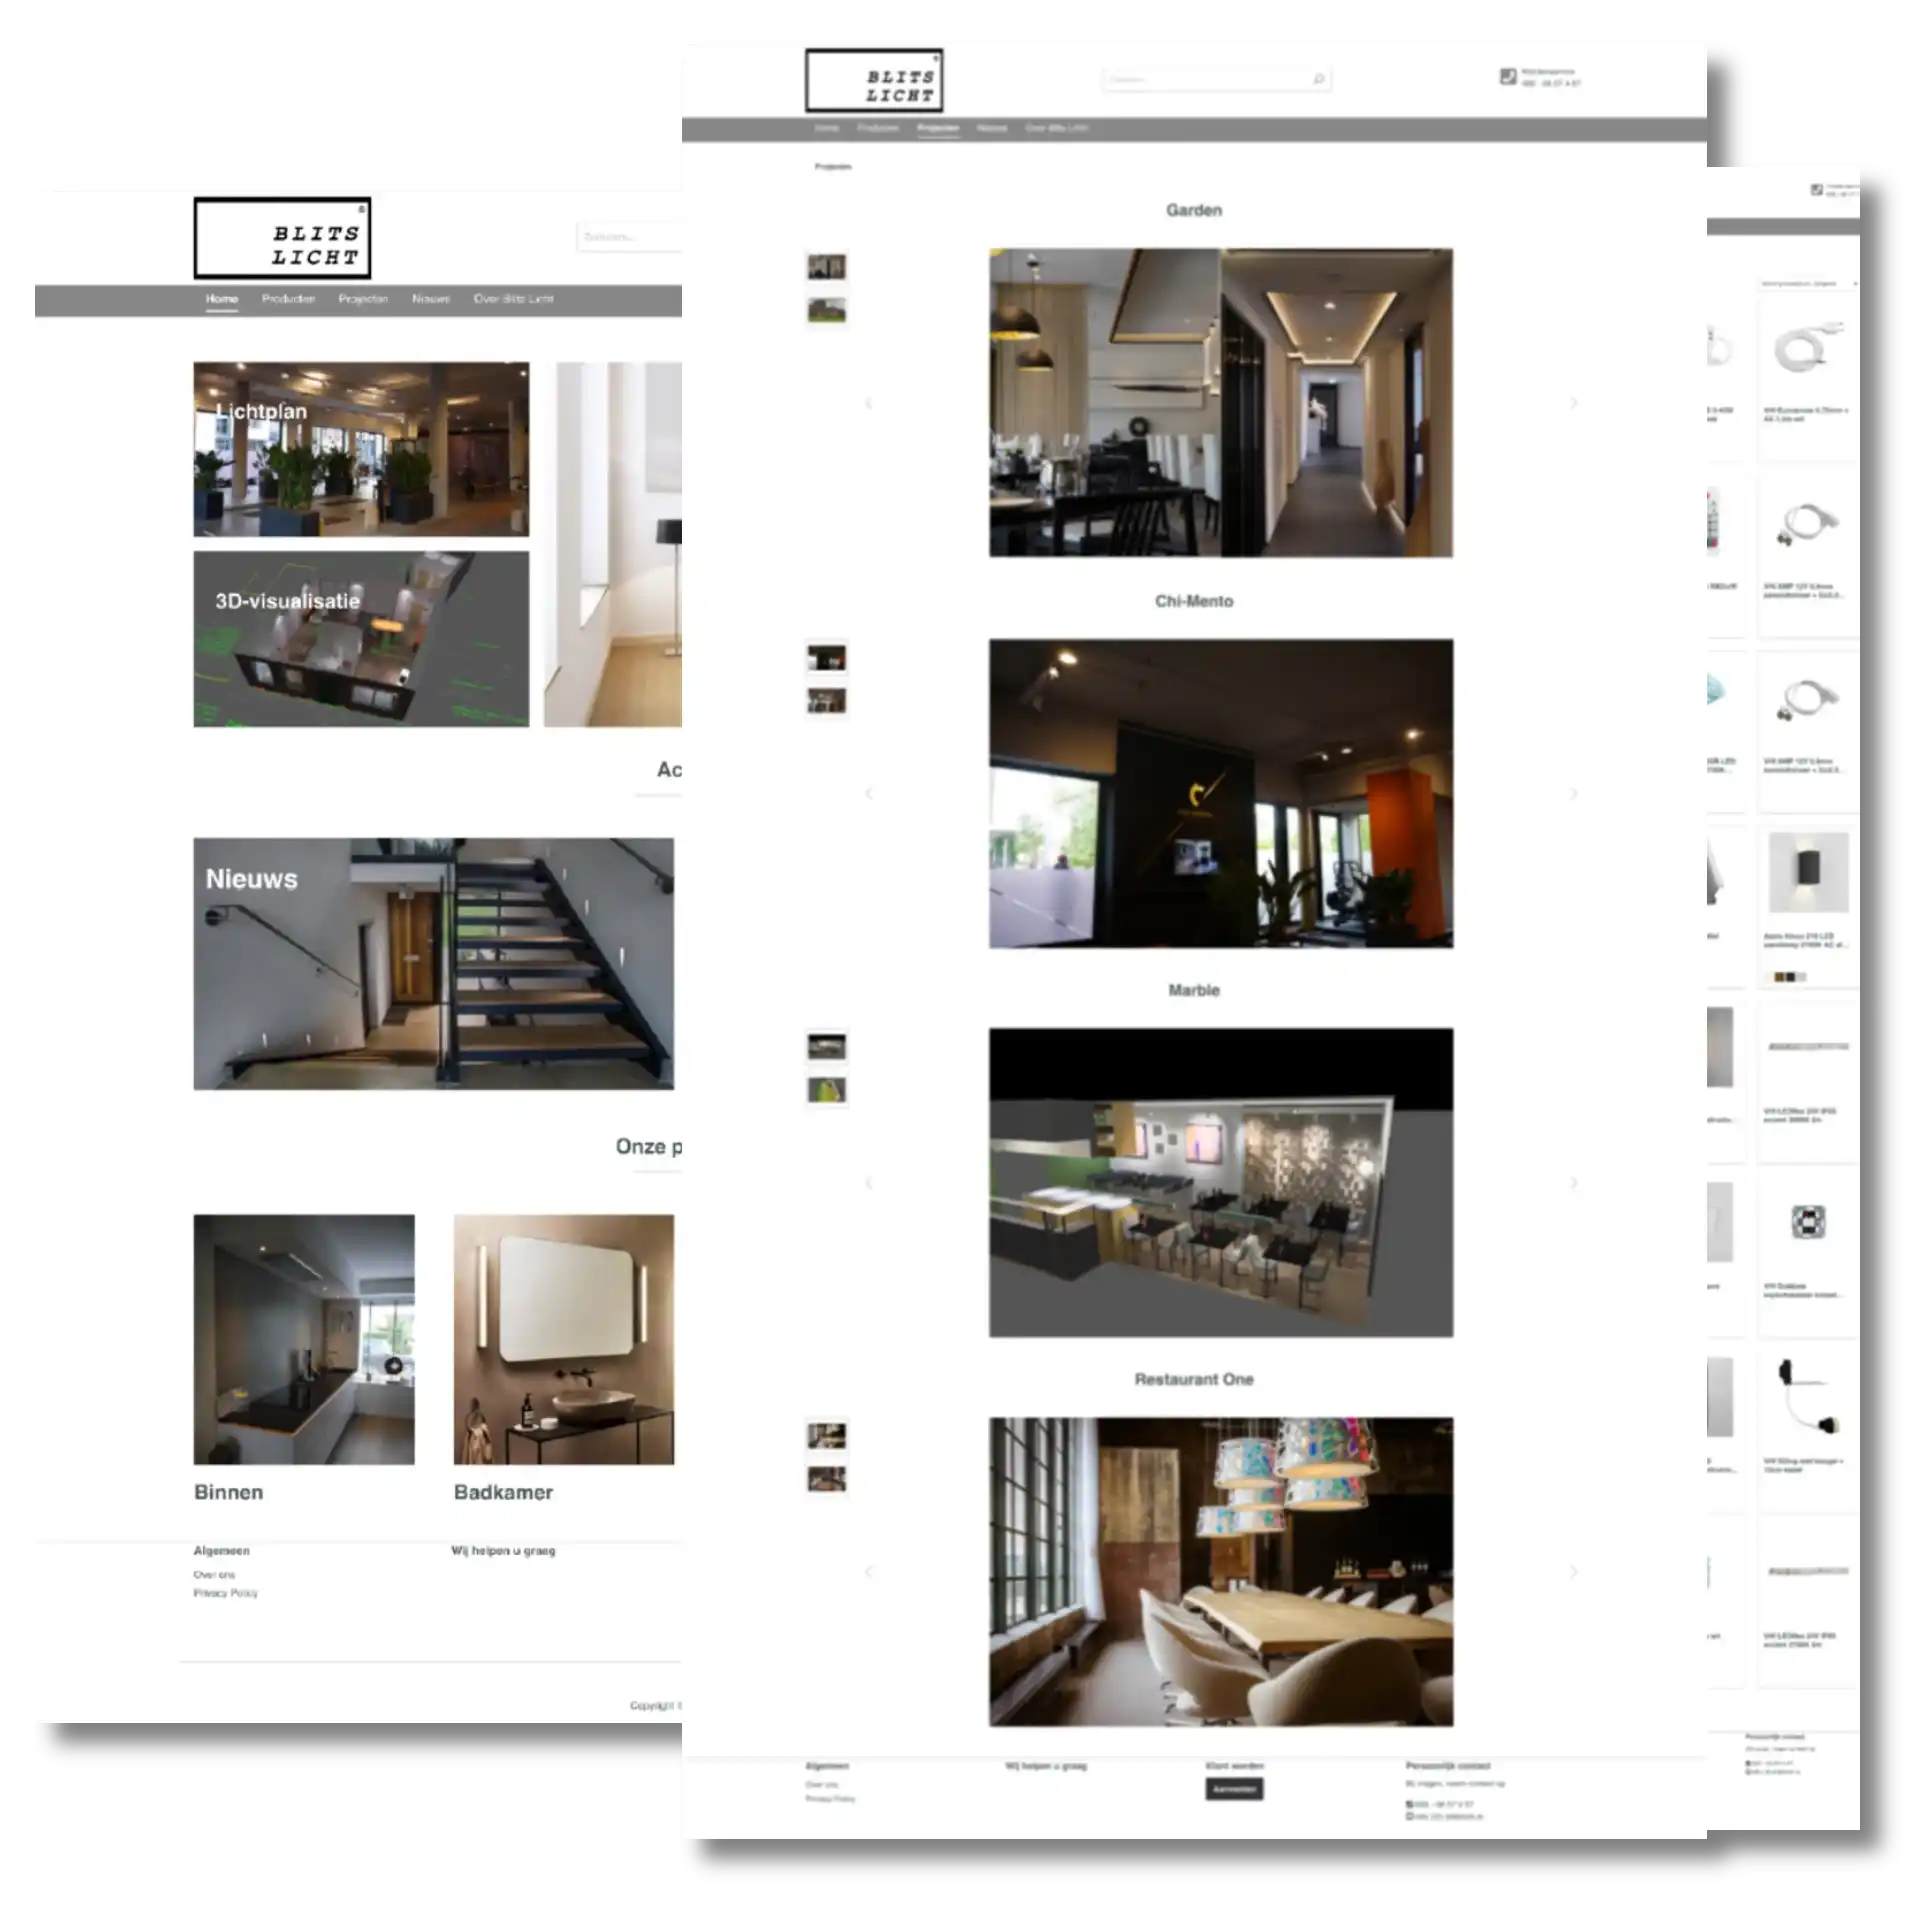Open the 3D-visualisatie tile

tap(361, 639)
